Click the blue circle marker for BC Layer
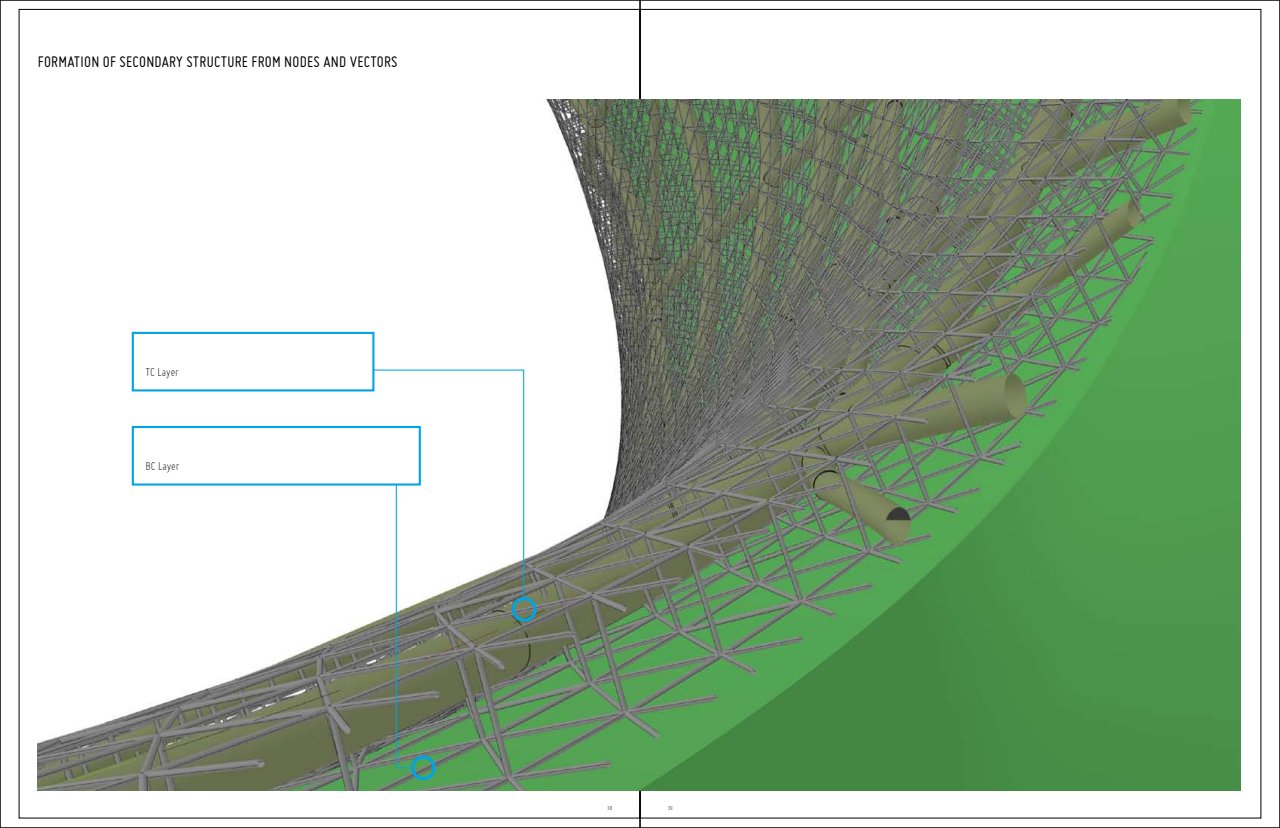The height and width of the screenshot is (828, 1280). (x=423, y=768)
